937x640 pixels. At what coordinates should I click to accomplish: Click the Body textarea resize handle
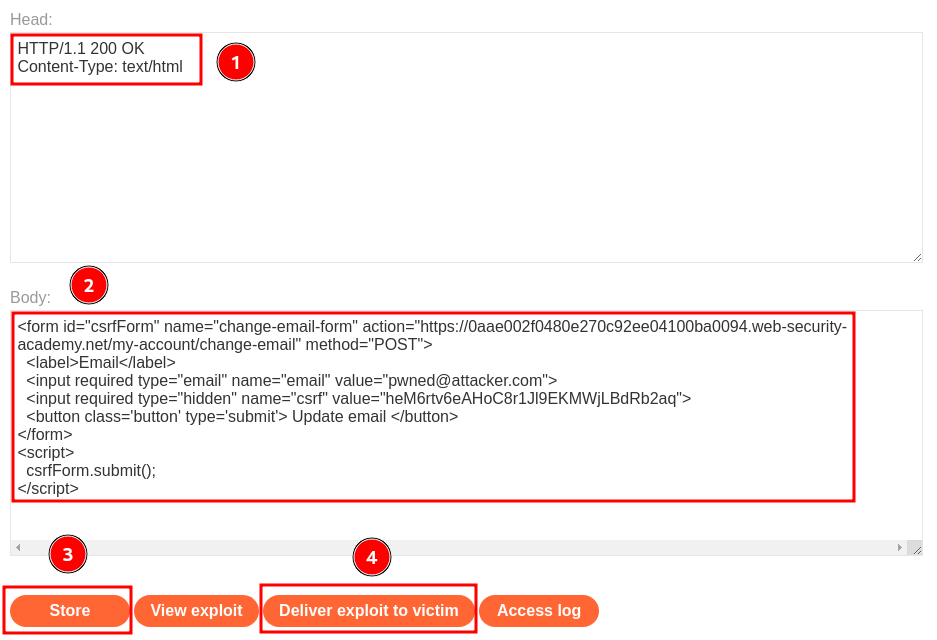[915, 548]
